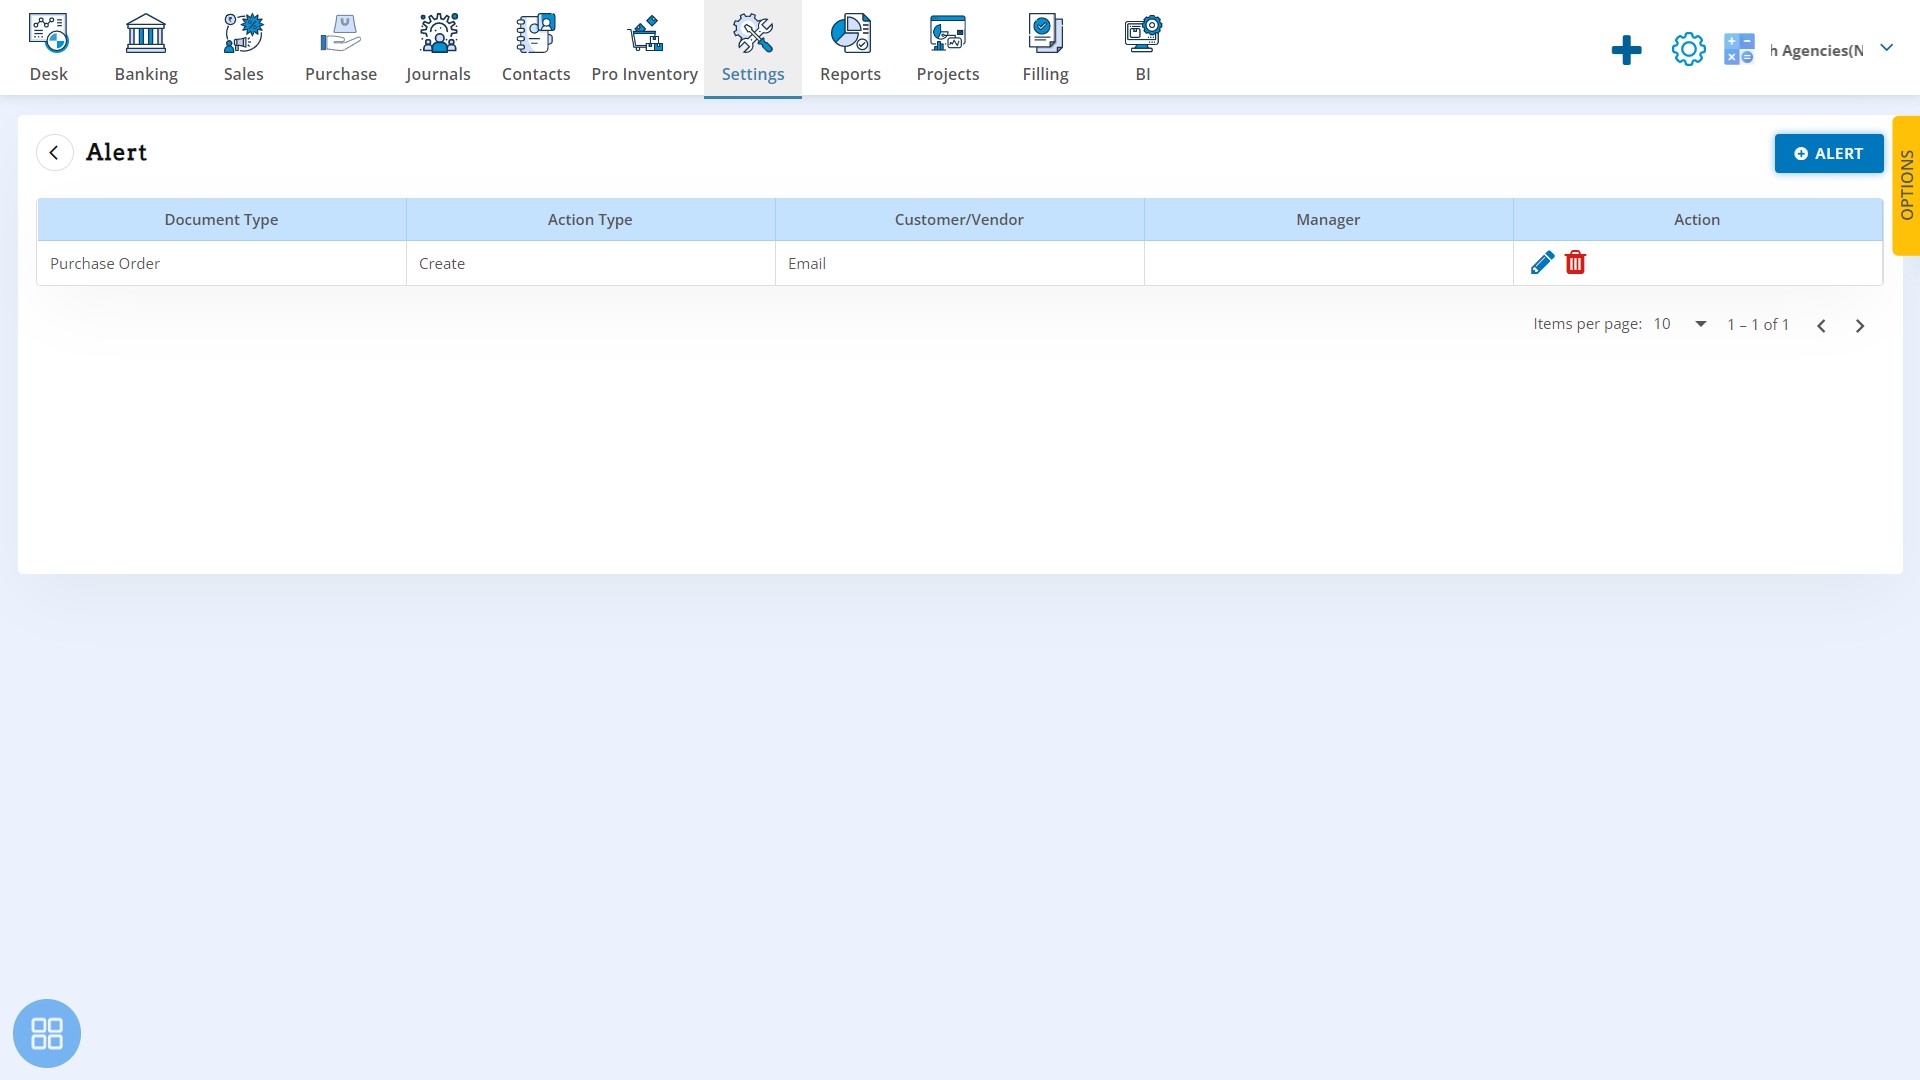The height and width of the screenshot is (1080, 1920).
Task: Navigate to Projects module
Action: click(x=947, y=46)
